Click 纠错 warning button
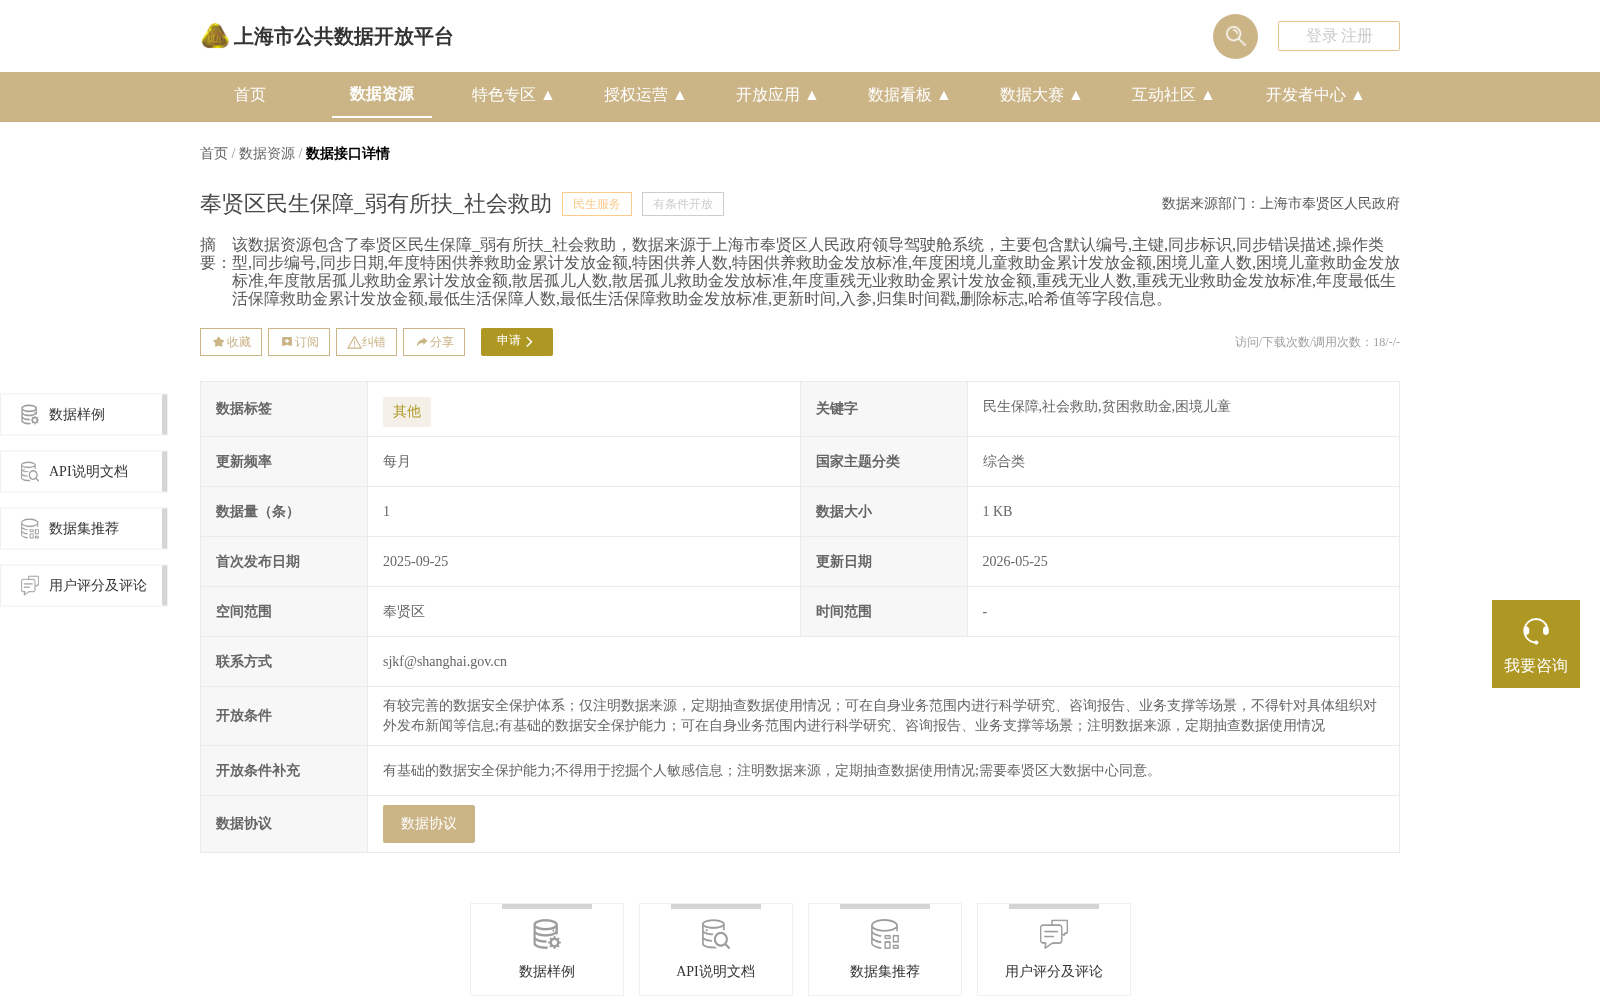The image size is (1600, 1000). 366,342
